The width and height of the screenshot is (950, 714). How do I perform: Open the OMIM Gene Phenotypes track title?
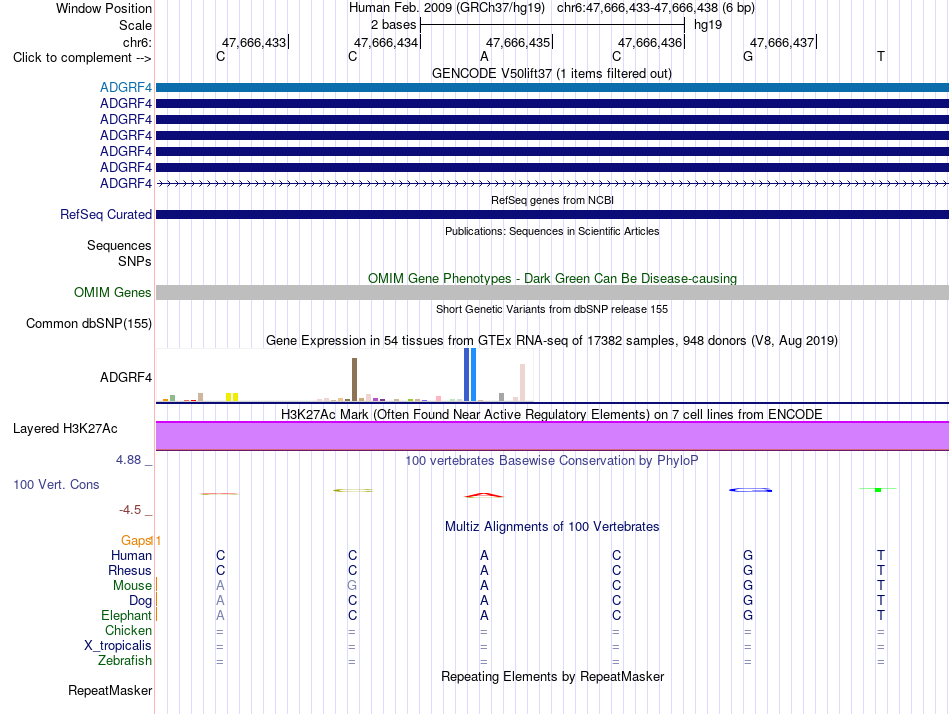coord(552,278)
